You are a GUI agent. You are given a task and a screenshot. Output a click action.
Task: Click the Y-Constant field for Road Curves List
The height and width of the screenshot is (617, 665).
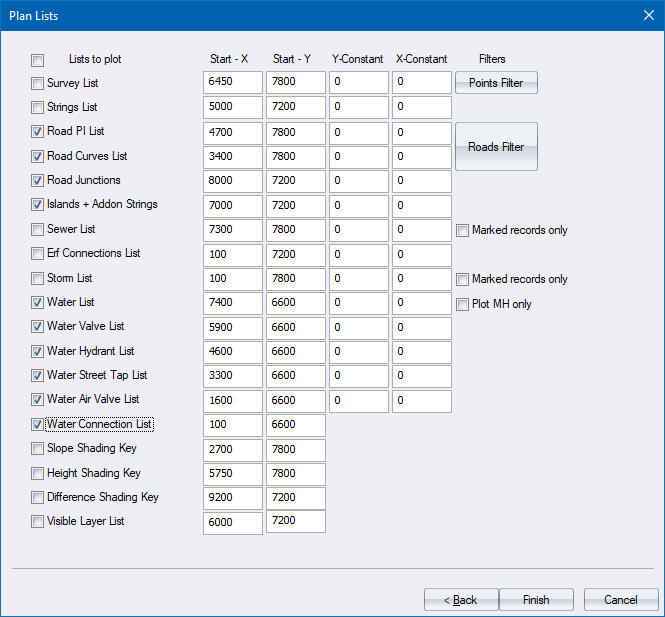pos(358,157)
